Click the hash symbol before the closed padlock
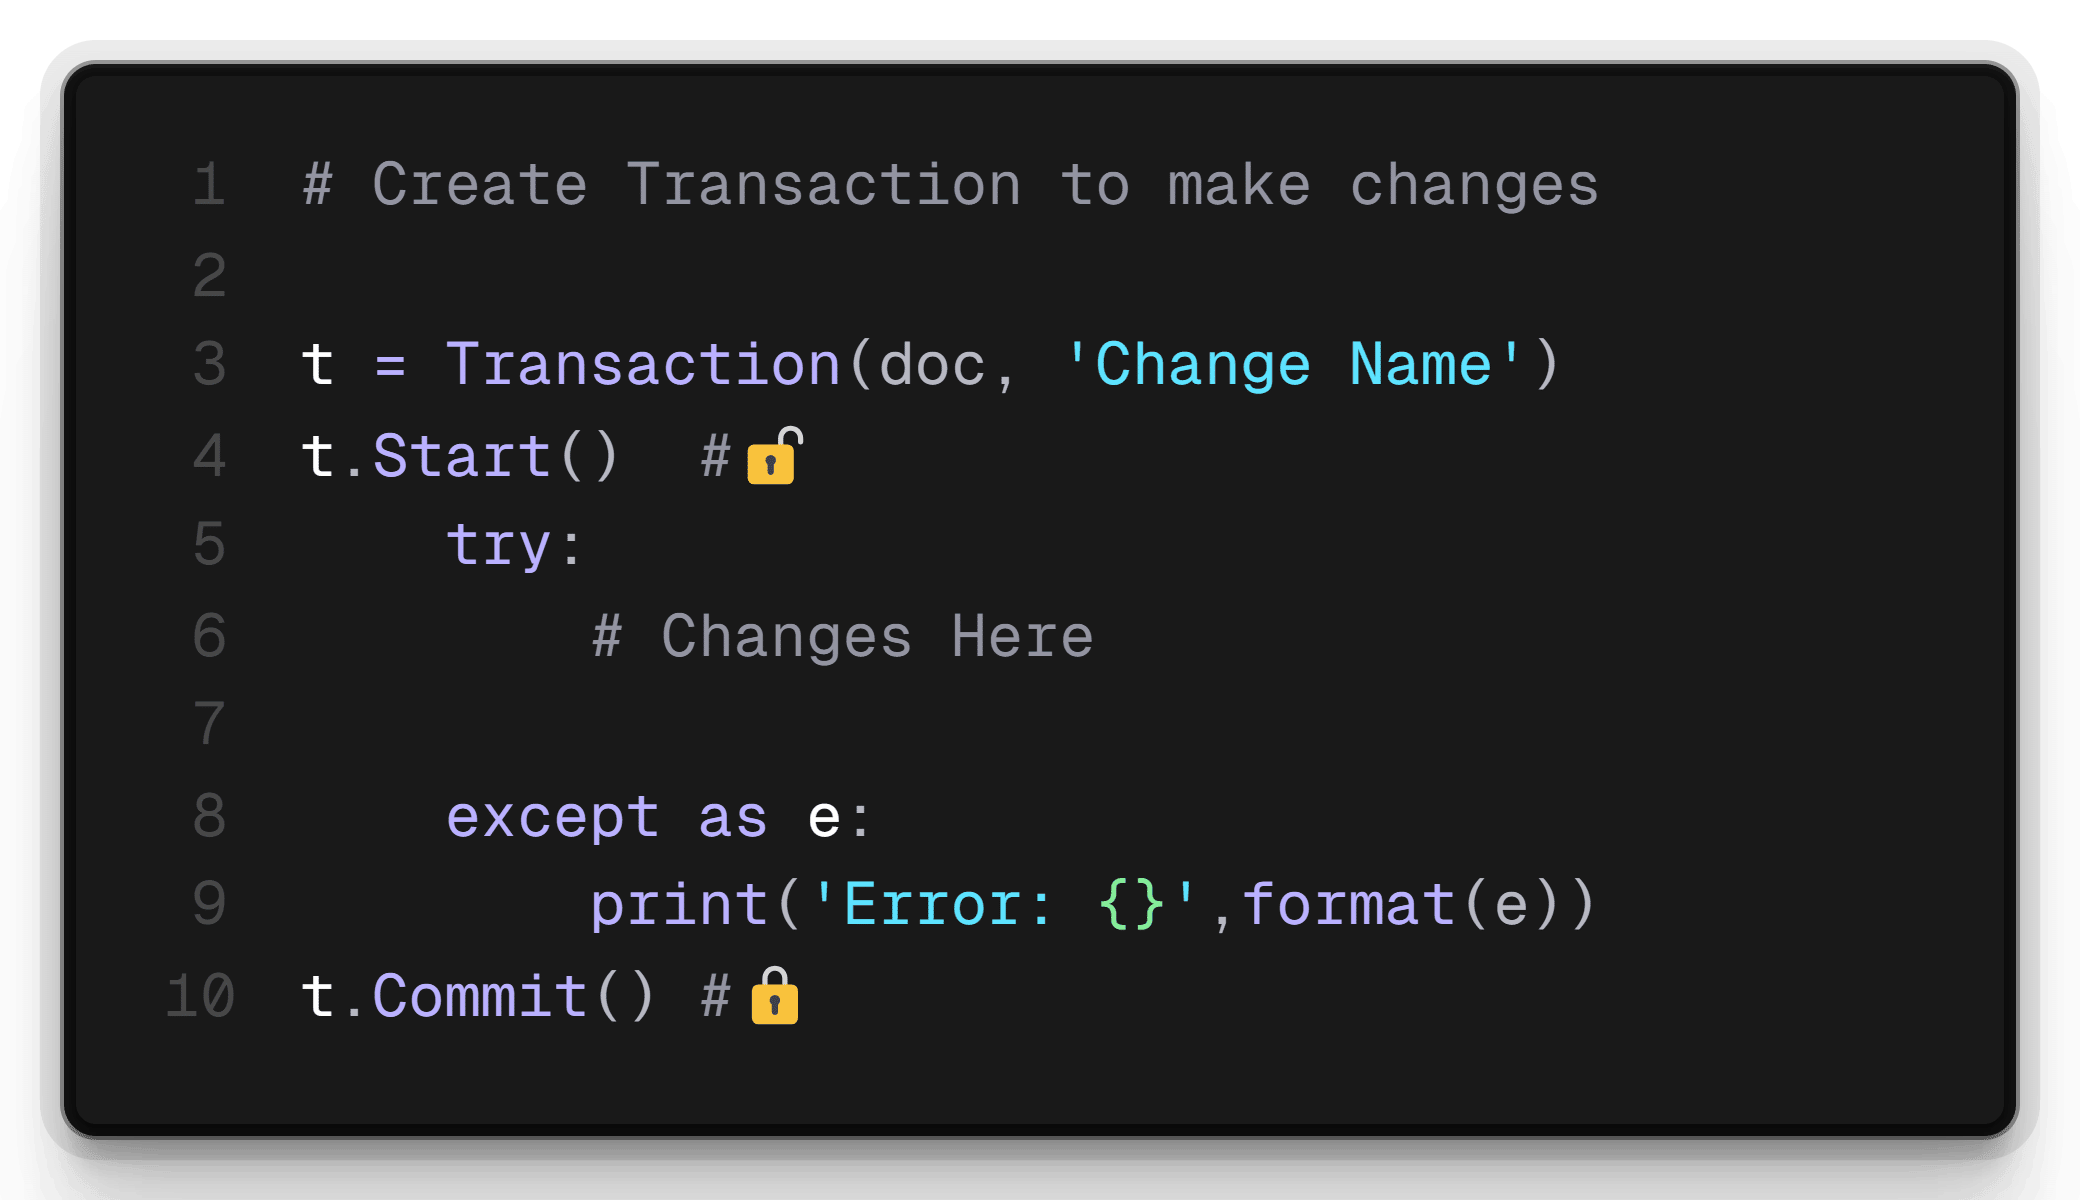This screenshot has width=2080, height=1200. (x=716, y=997)
